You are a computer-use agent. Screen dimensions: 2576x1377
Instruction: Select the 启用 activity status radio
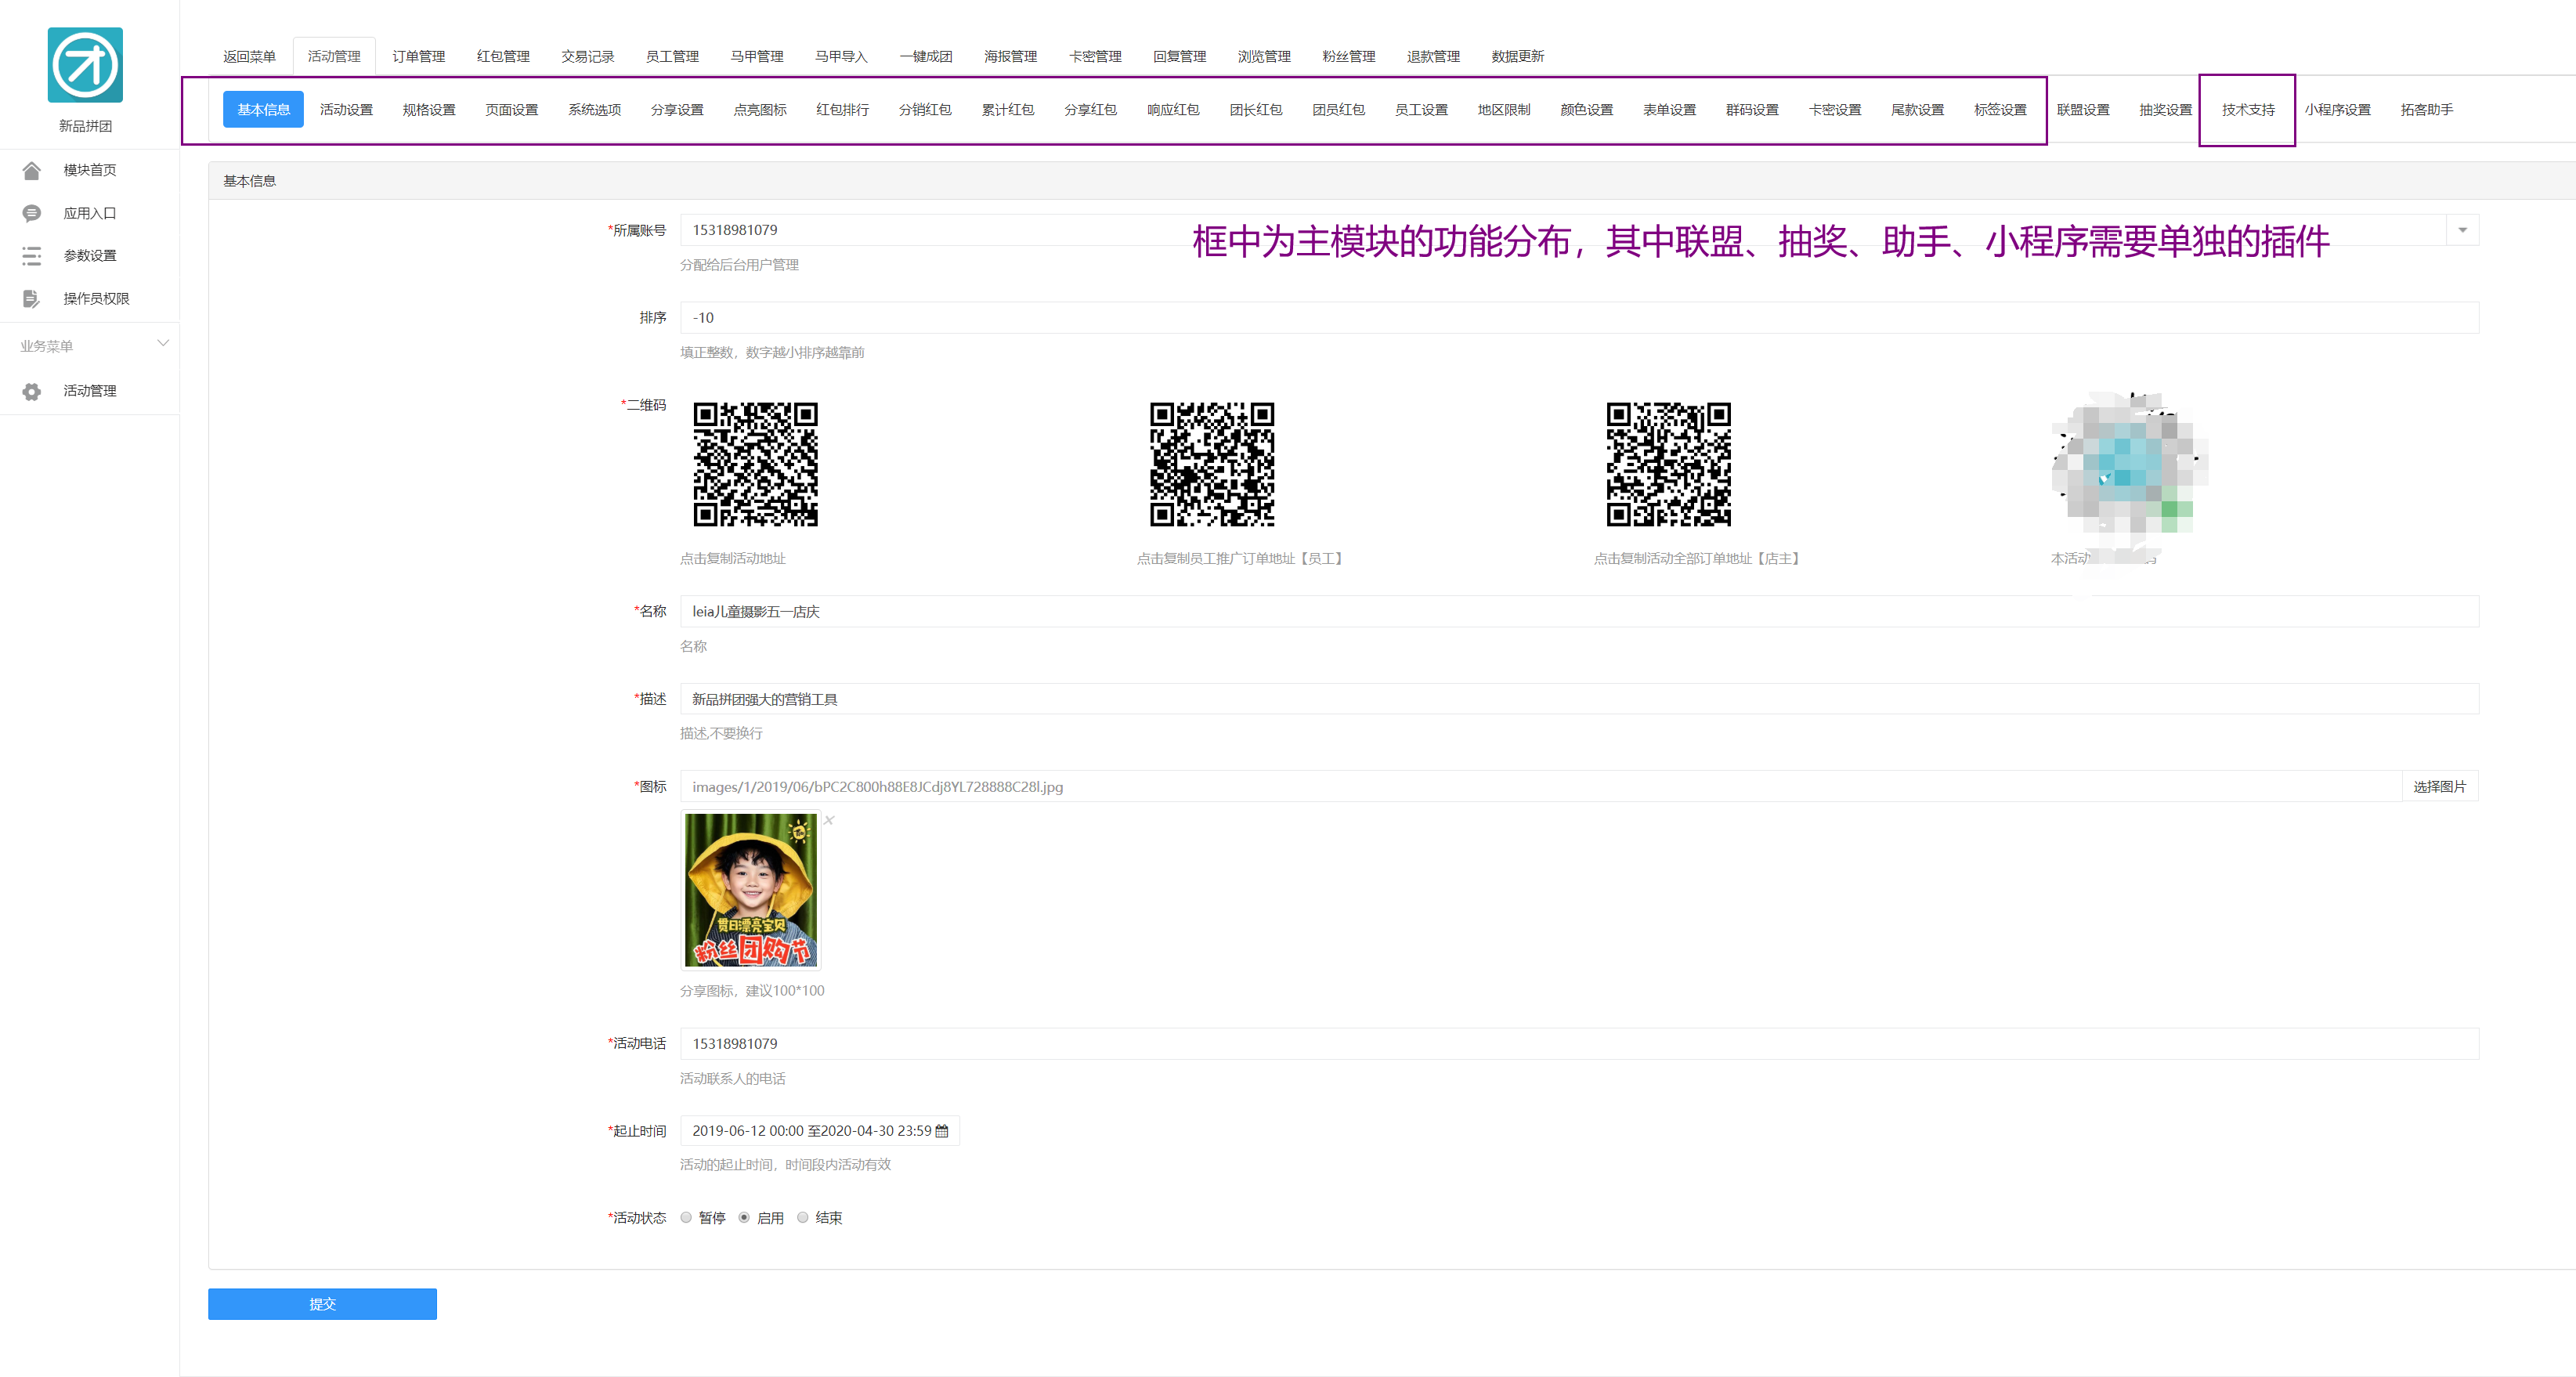(744, 1218)
